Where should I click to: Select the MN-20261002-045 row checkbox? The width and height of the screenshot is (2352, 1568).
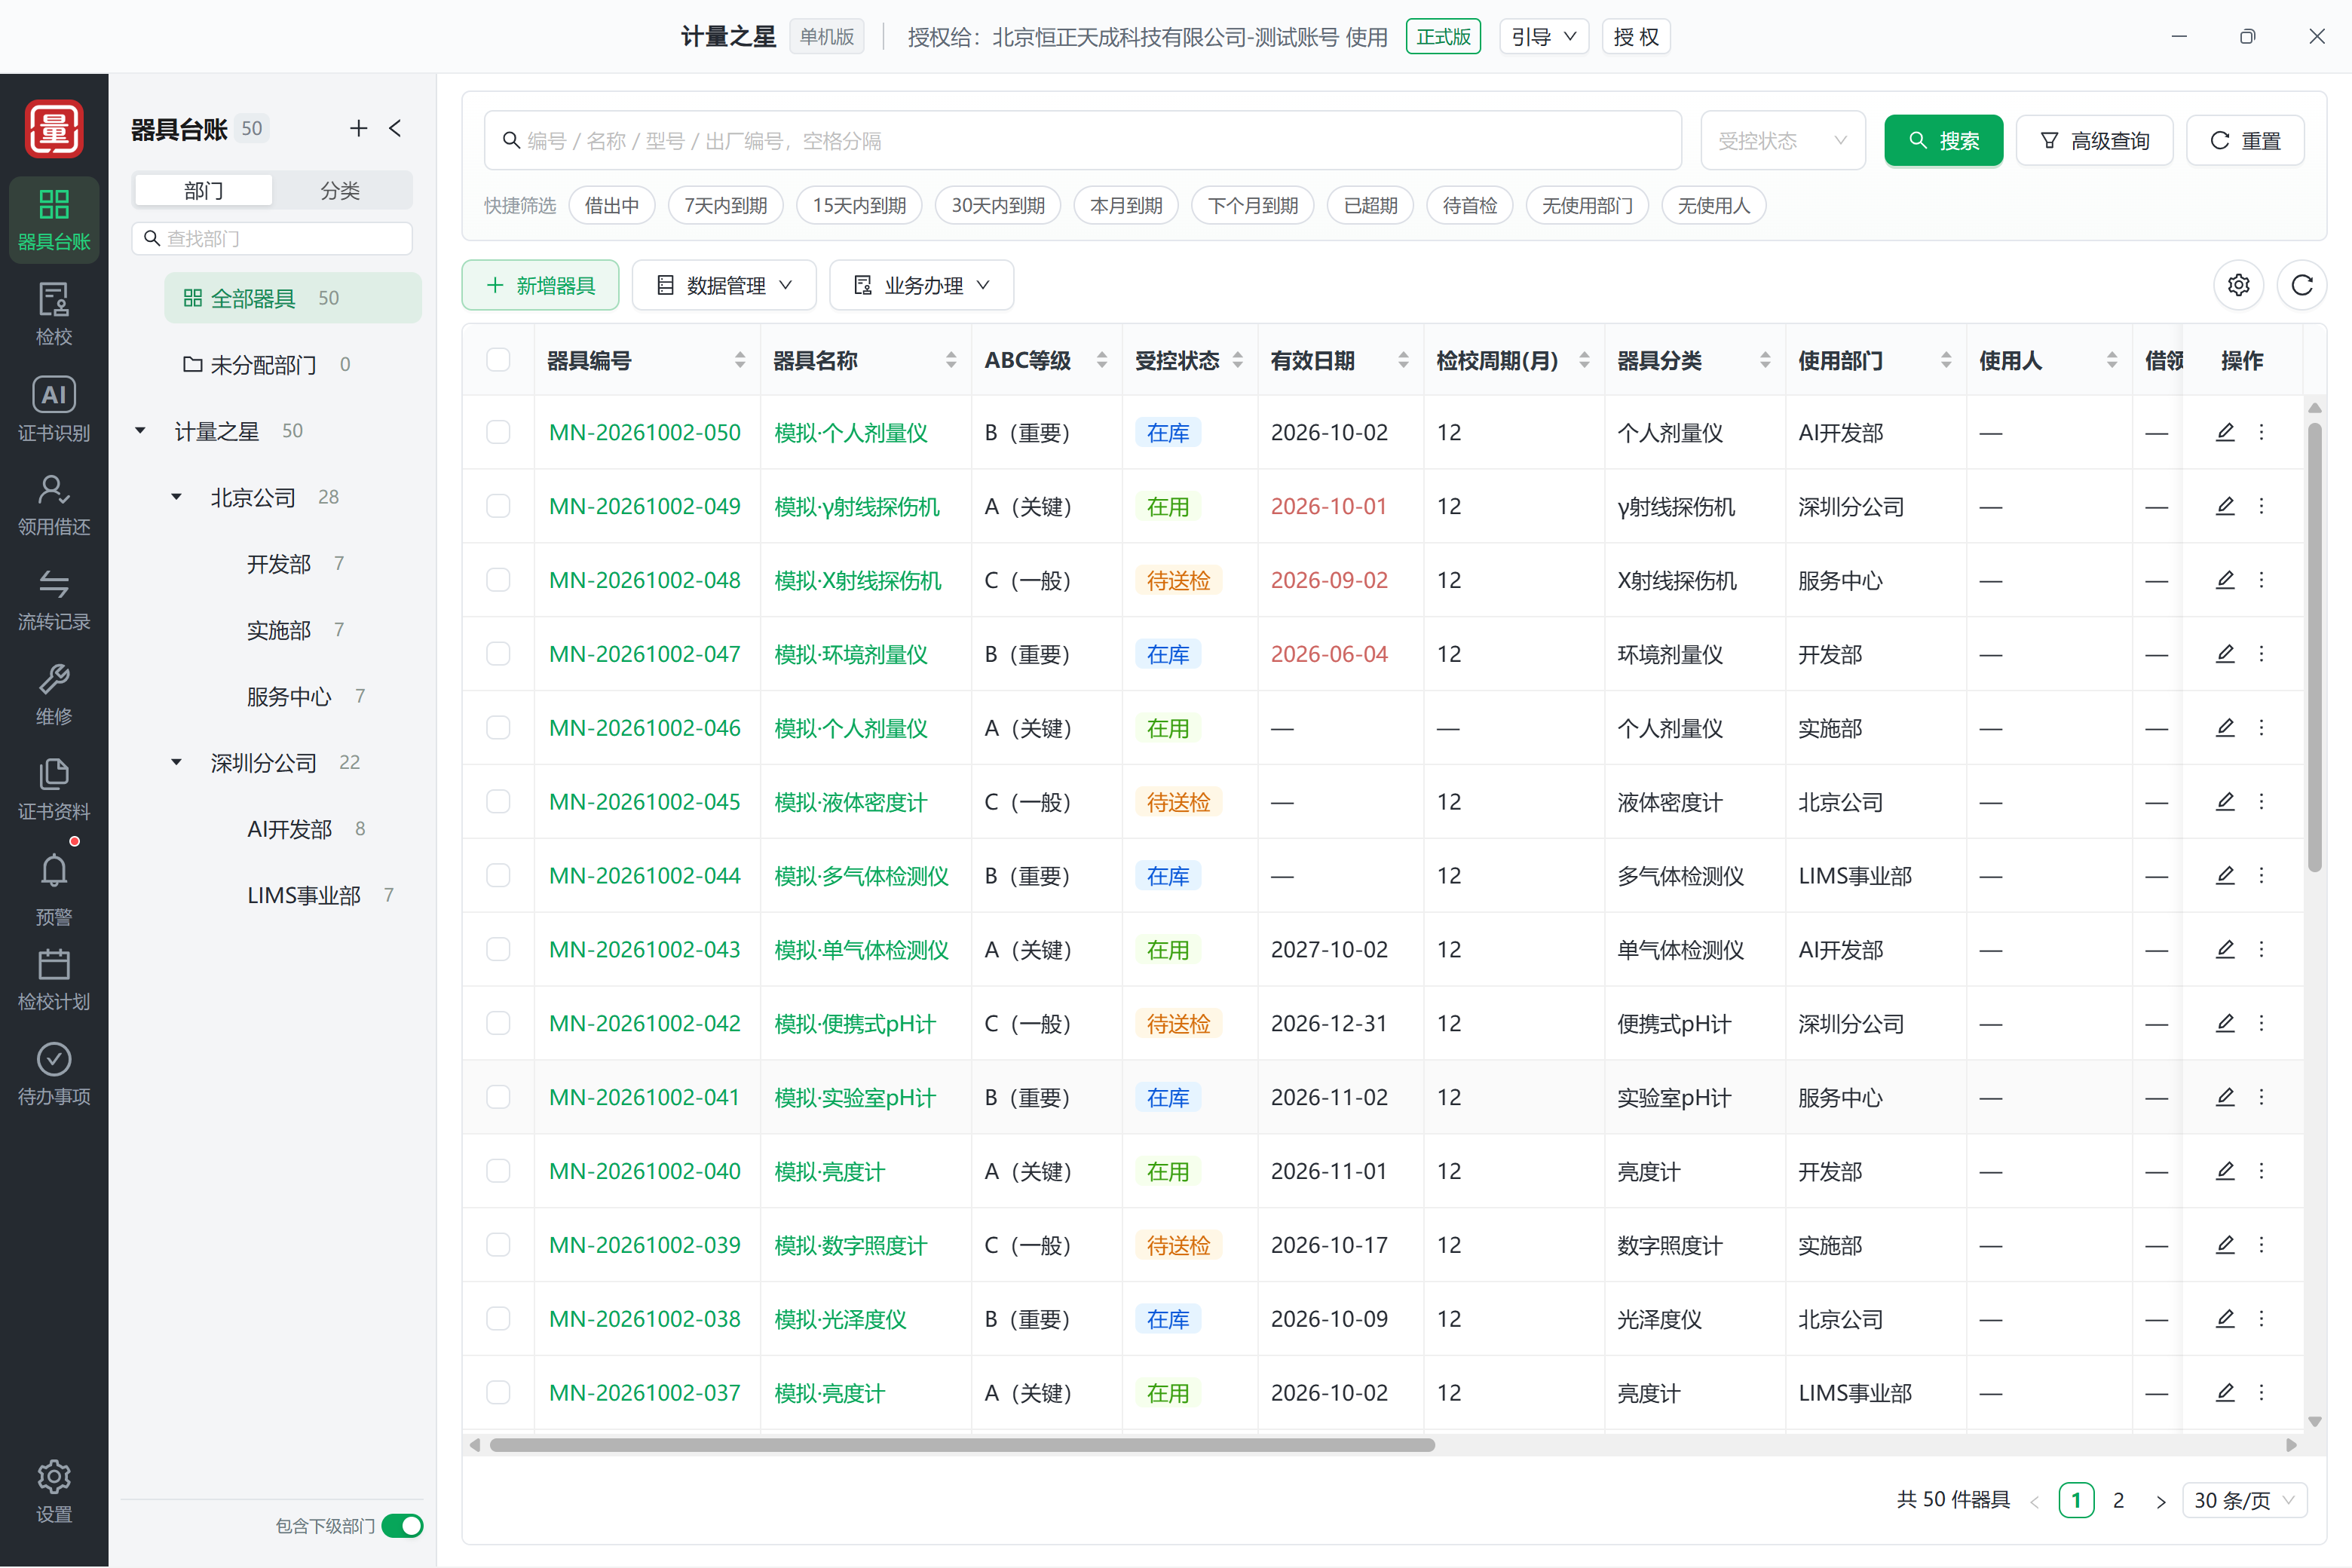tap(498, 801)
